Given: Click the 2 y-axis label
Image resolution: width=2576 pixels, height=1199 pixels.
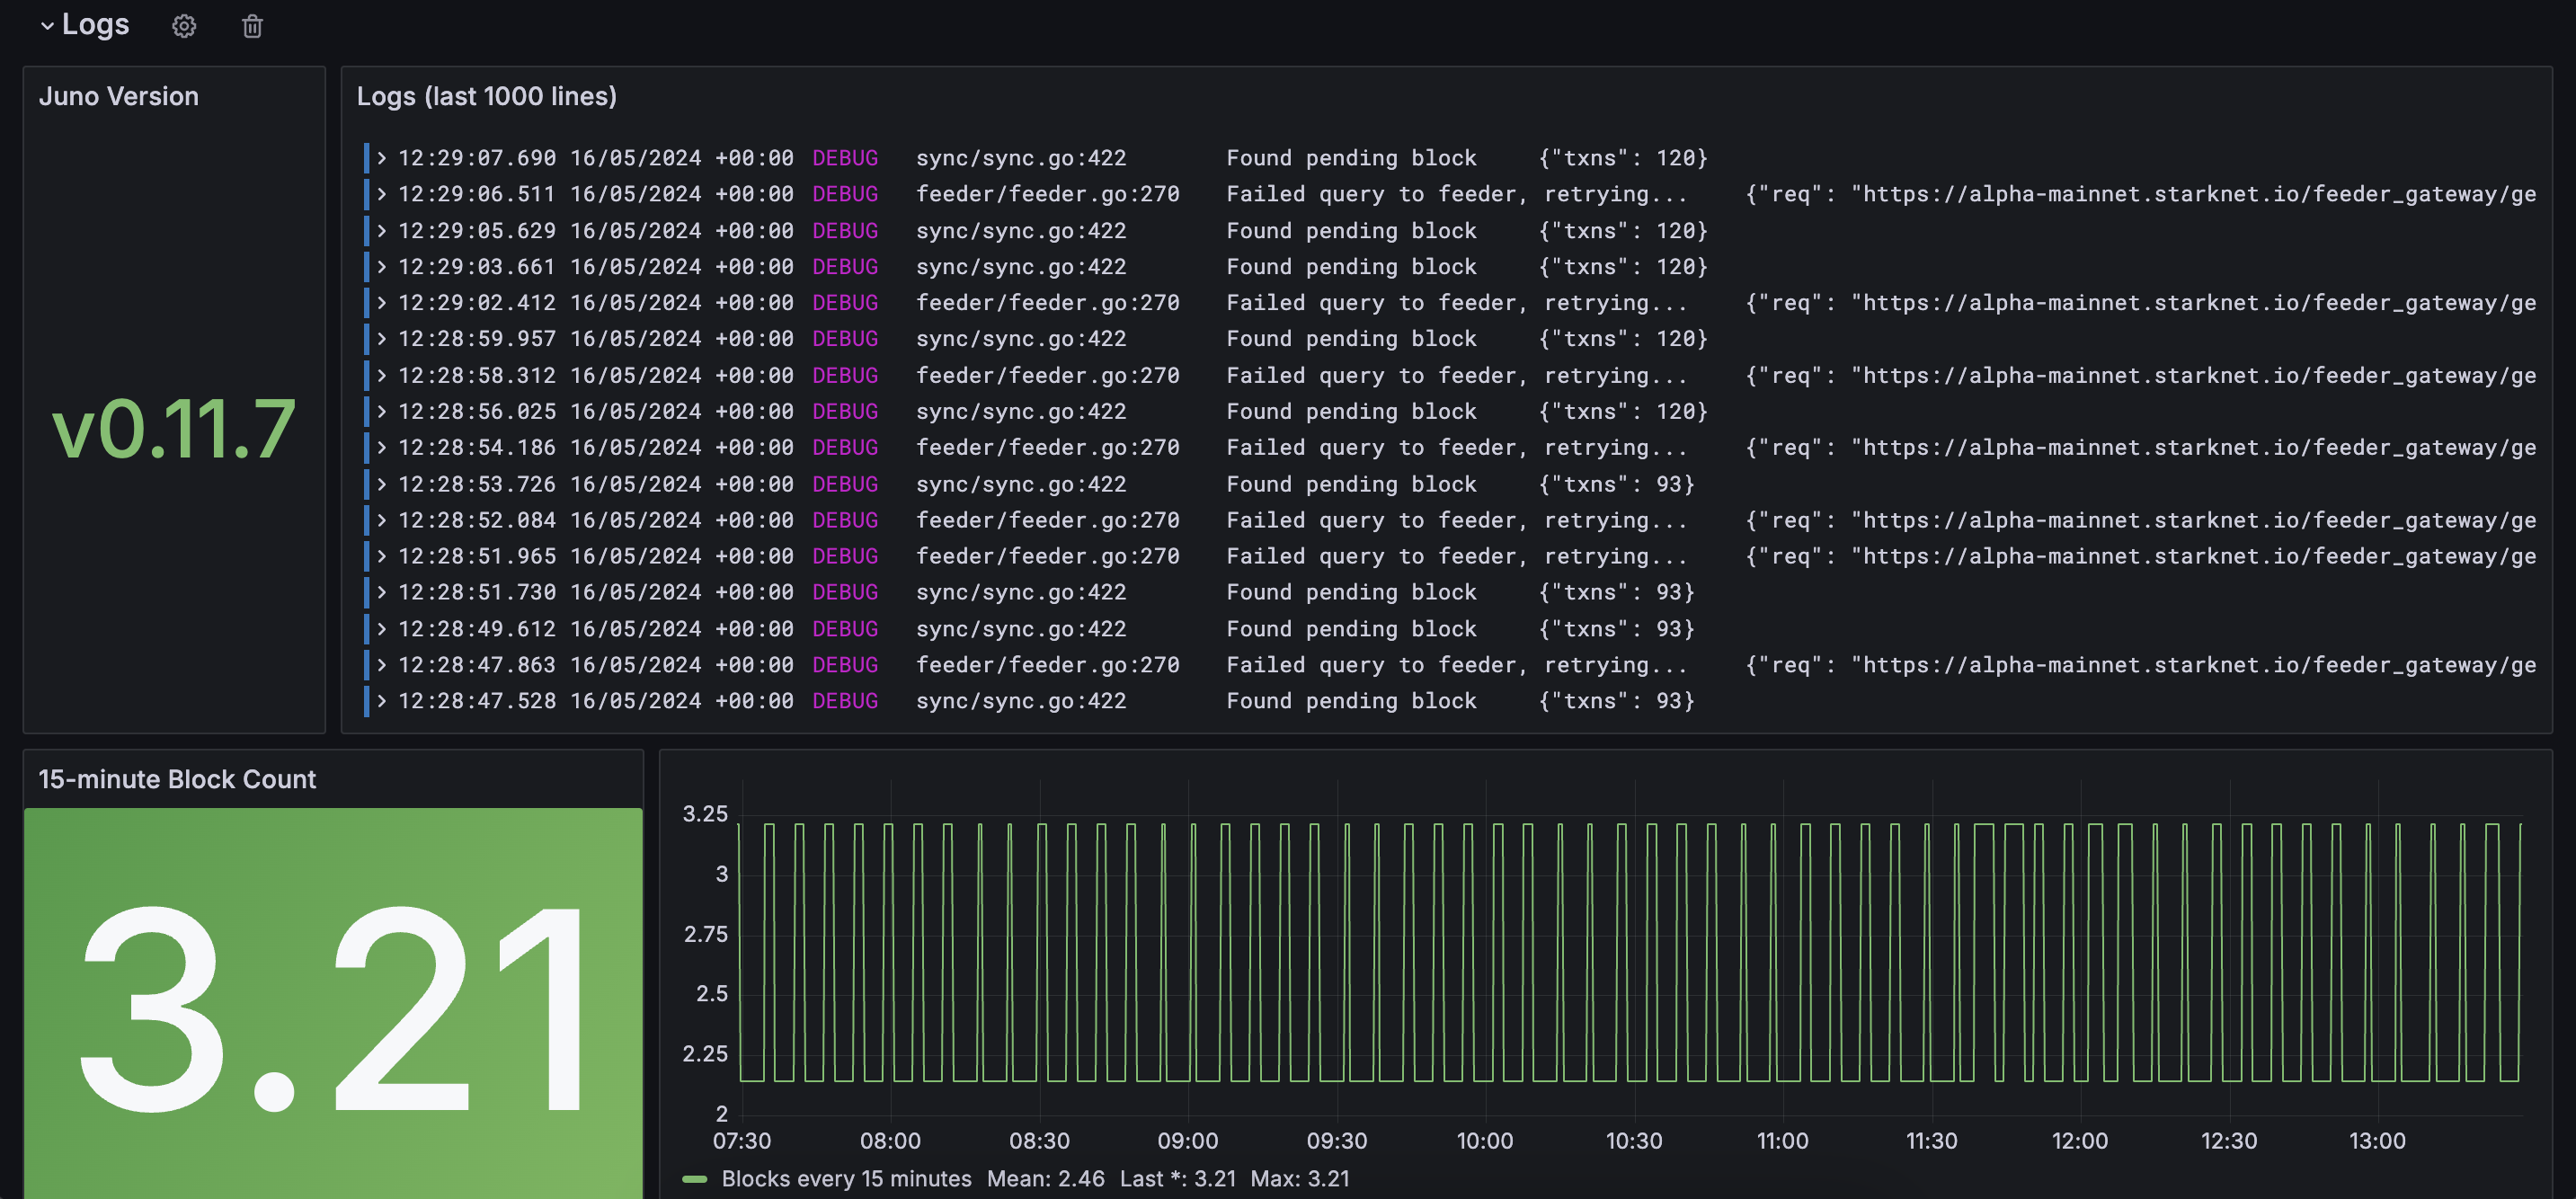Looking at the screenshot, I should (722, 1113).
